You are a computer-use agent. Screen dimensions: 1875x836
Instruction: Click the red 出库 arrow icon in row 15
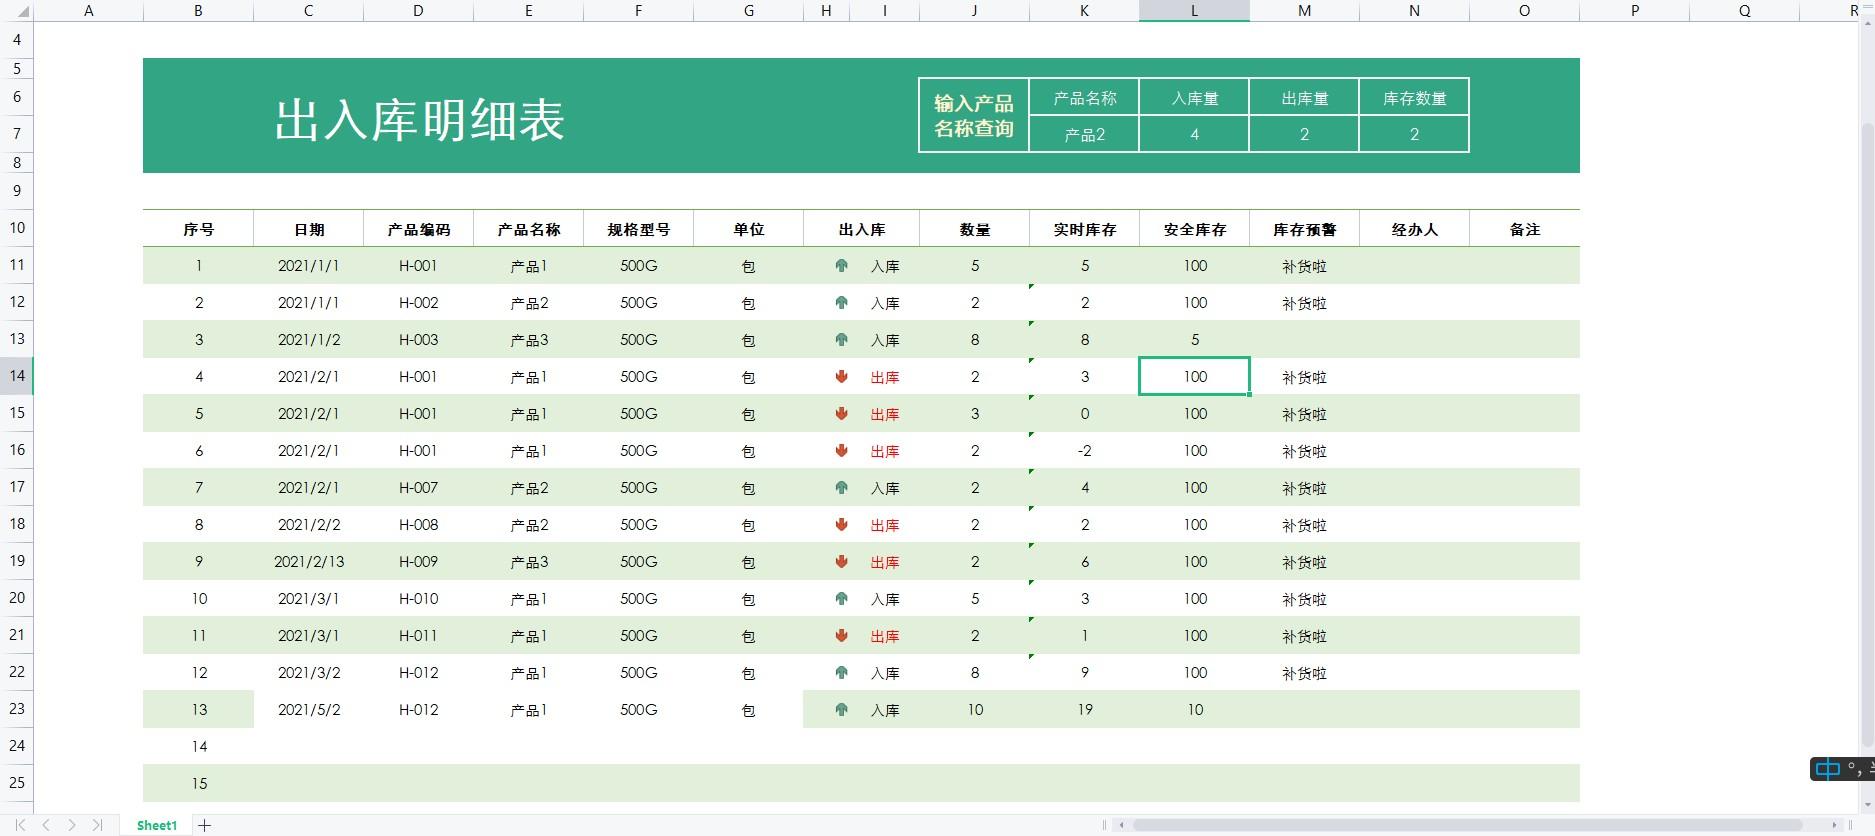click(842, 414)
